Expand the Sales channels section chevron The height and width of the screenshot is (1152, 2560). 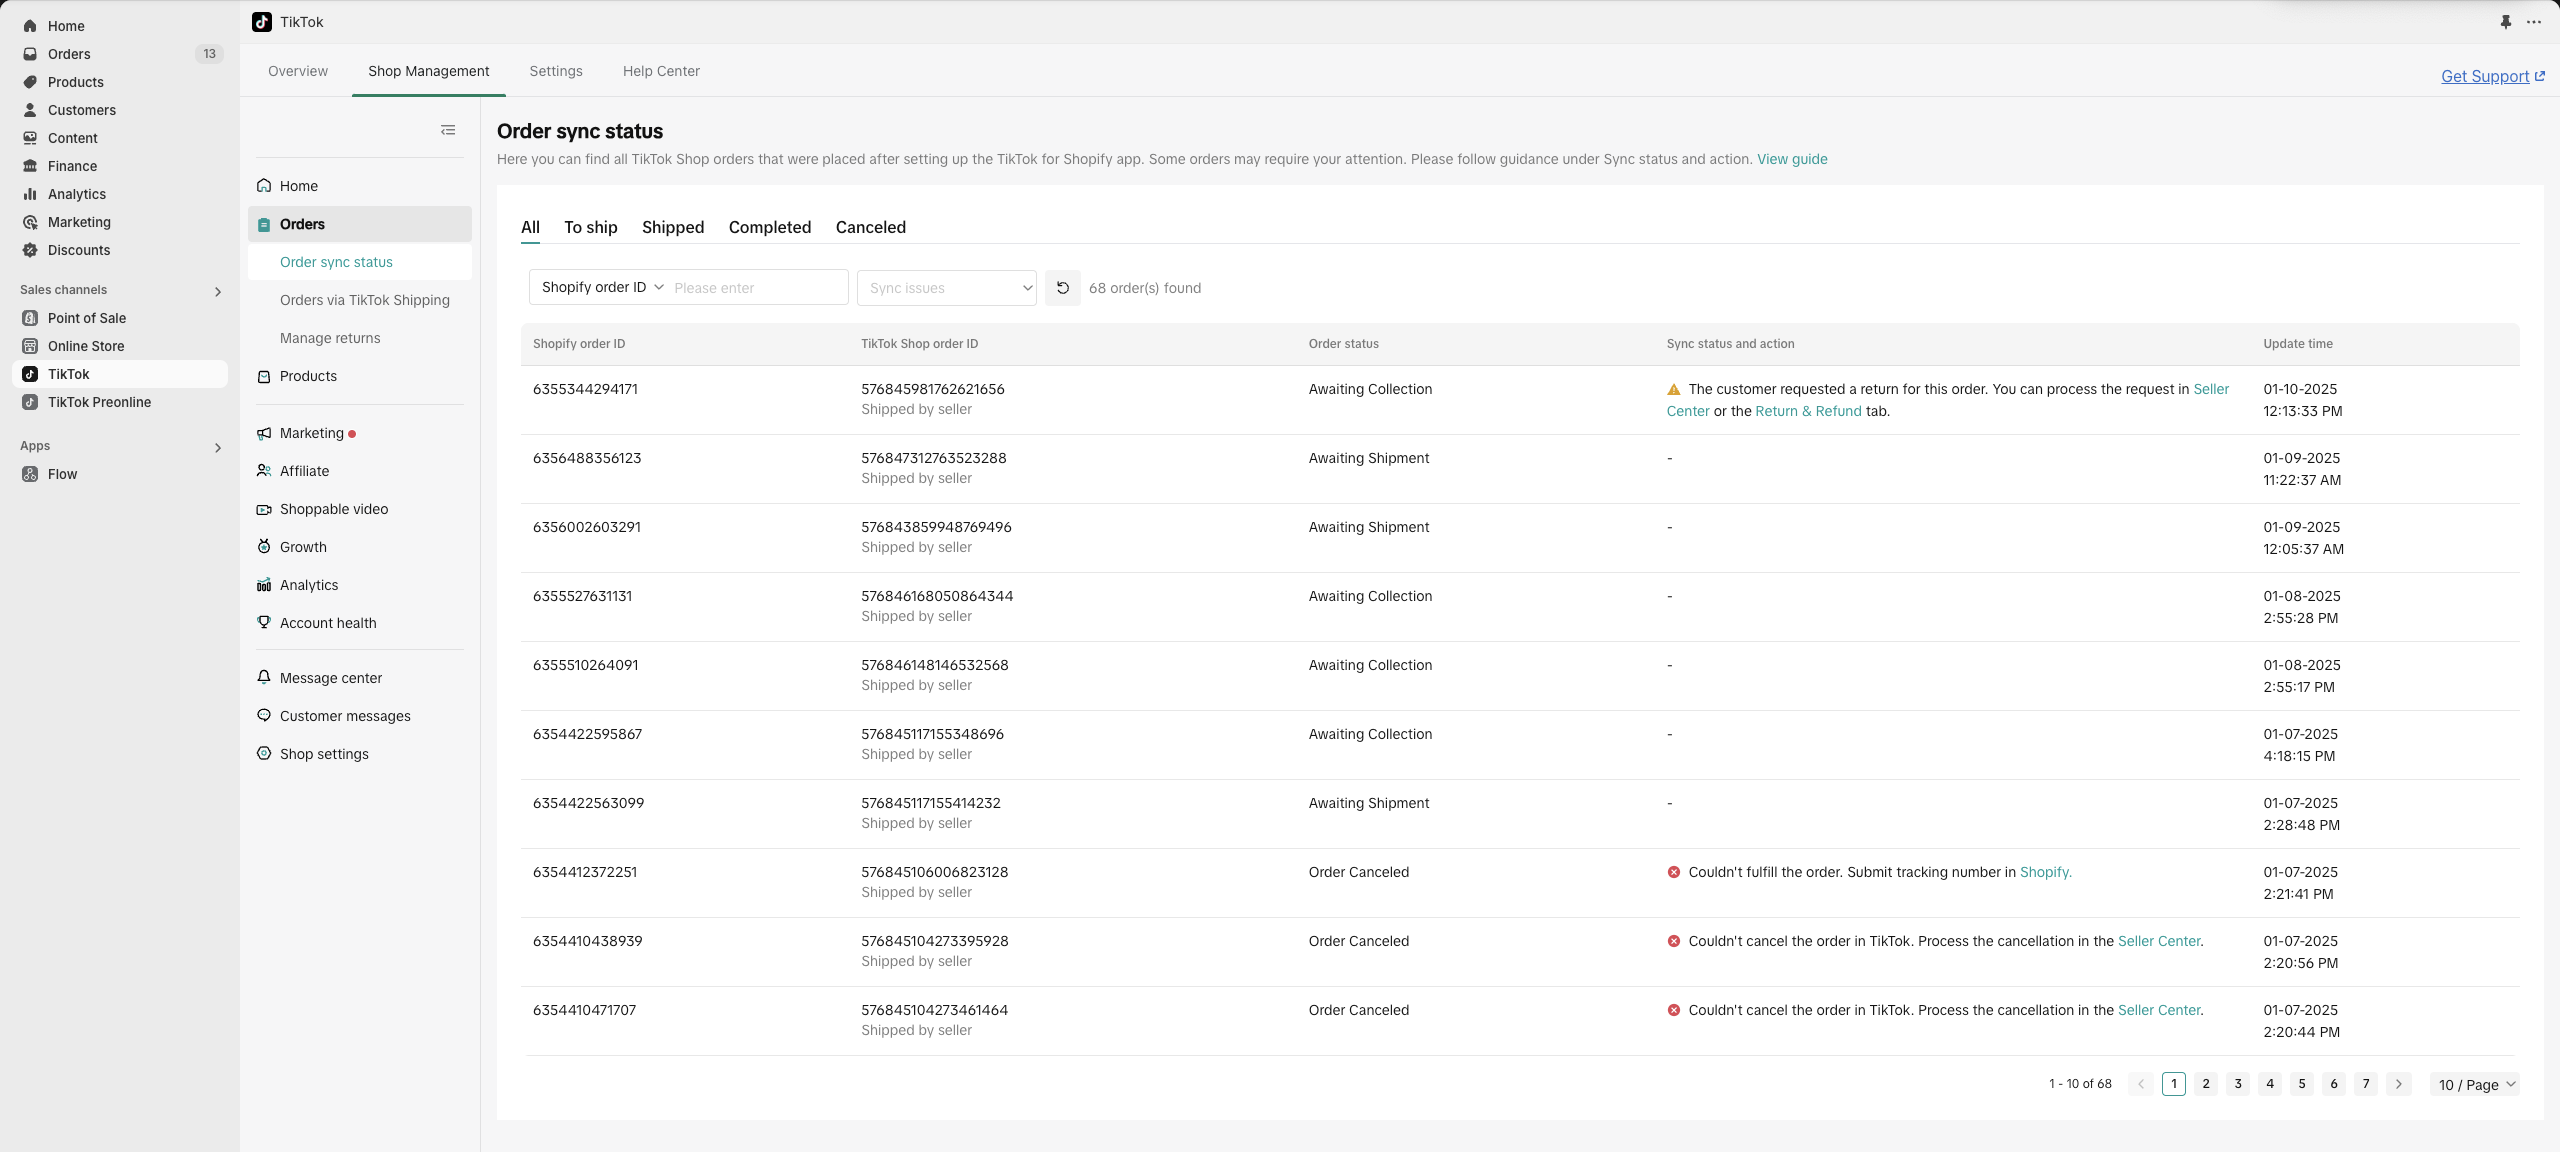pyautogui.click(x=218, y=291)
